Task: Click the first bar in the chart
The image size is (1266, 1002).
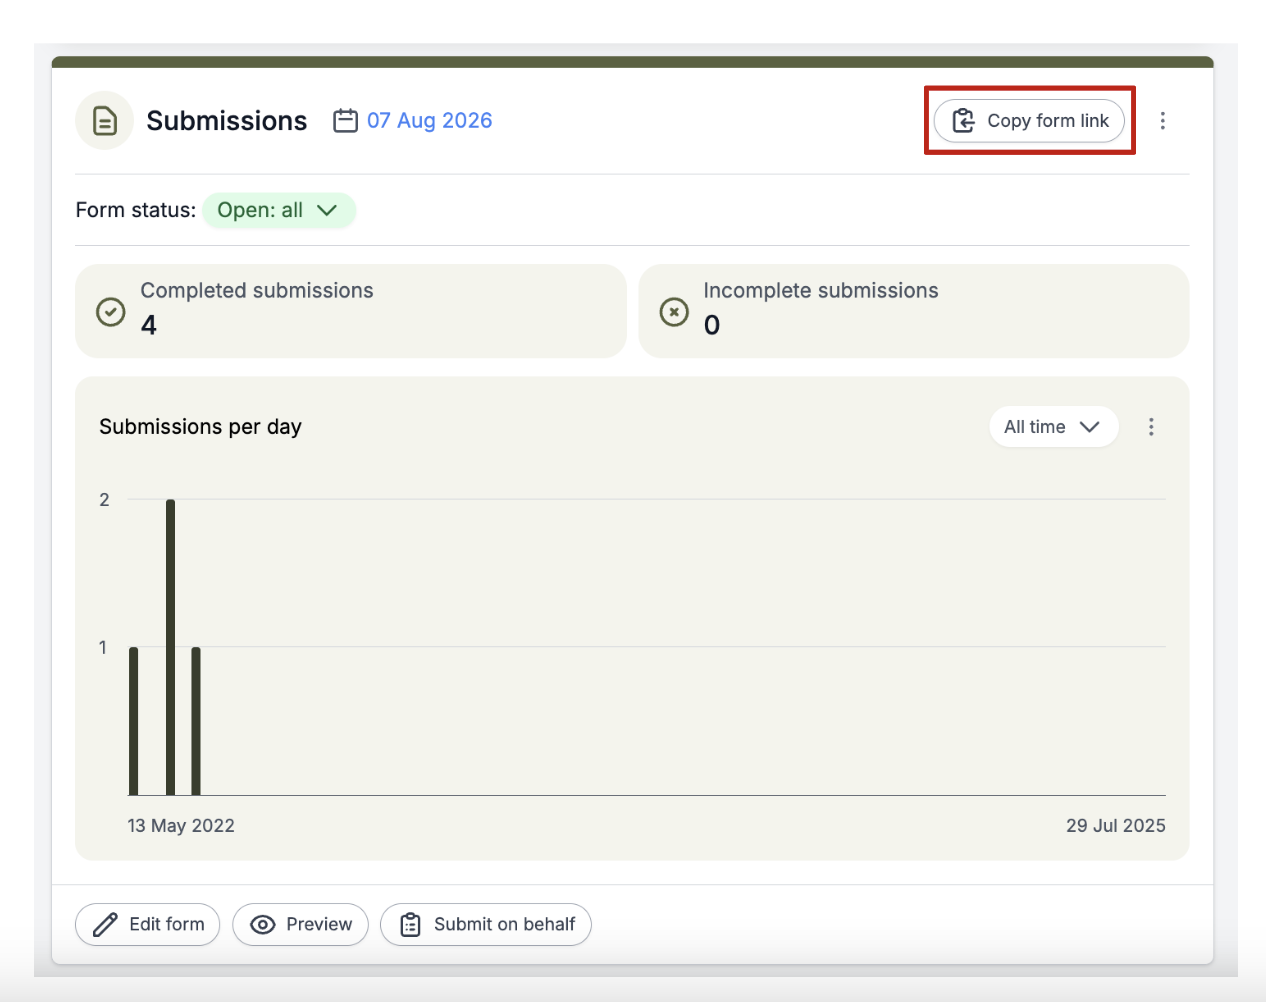Action: [134, 721]
